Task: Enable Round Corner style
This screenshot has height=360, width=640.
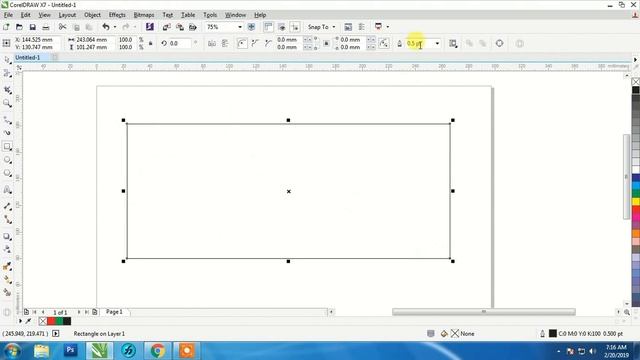Action: click(242, 43)
